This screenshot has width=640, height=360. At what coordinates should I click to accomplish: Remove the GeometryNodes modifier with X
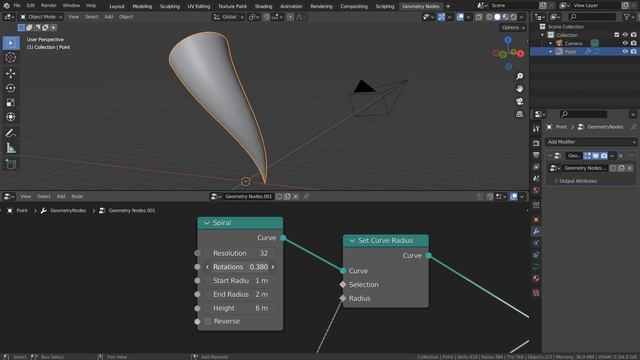[x=621, y=156]
